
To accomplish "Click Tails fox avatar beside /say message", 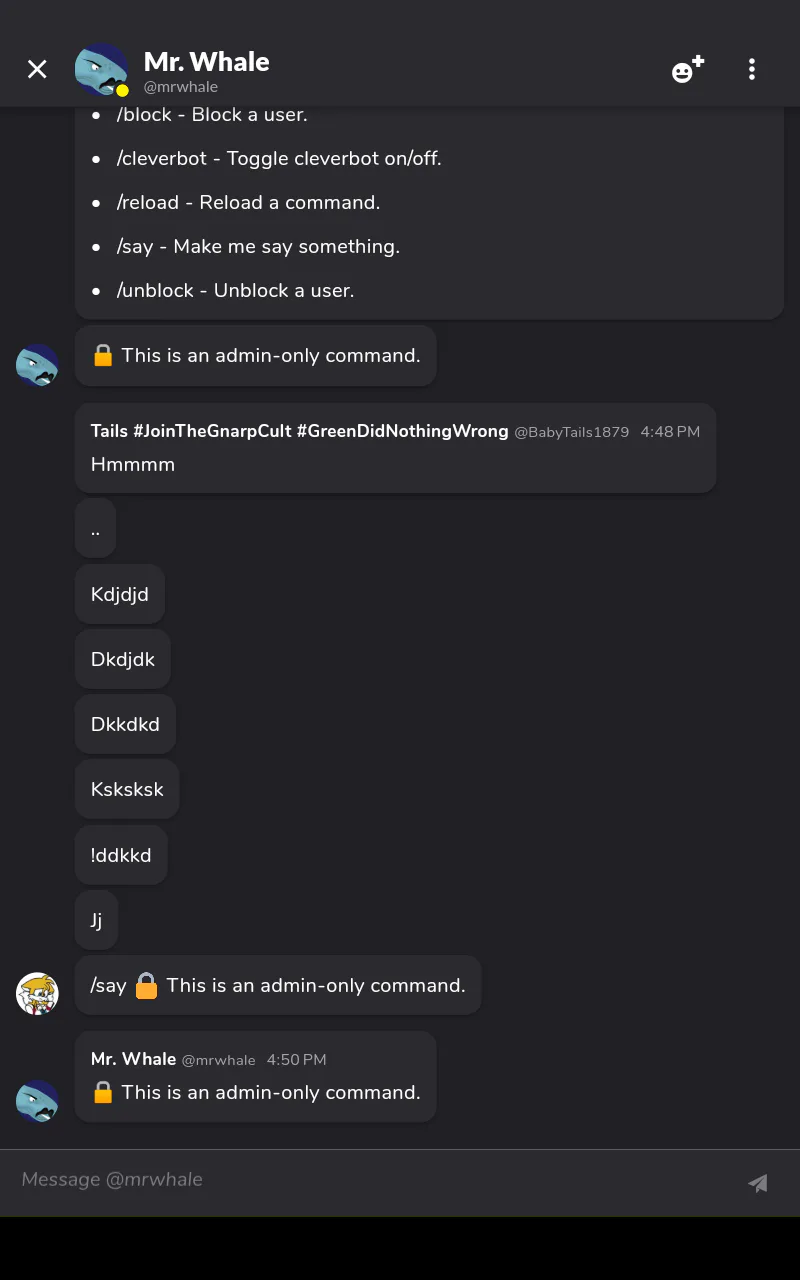I will coord(37,994).
